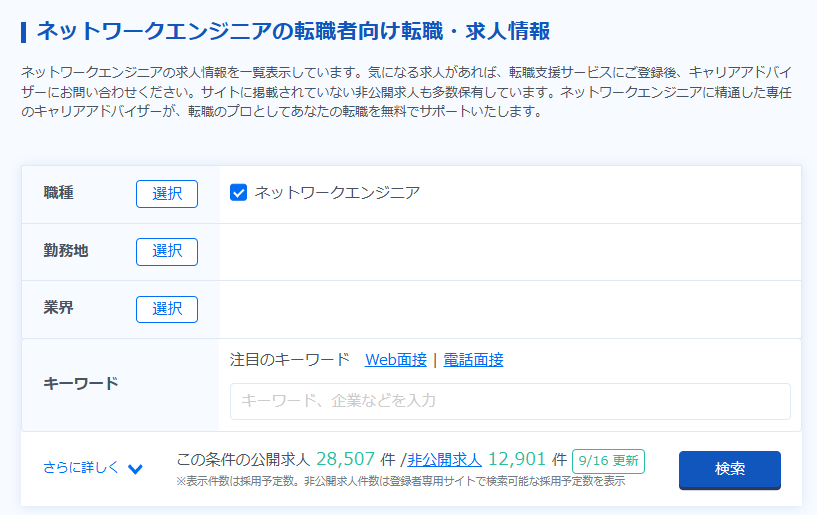Click the 9/16 更新 badge

coord(608,461)
